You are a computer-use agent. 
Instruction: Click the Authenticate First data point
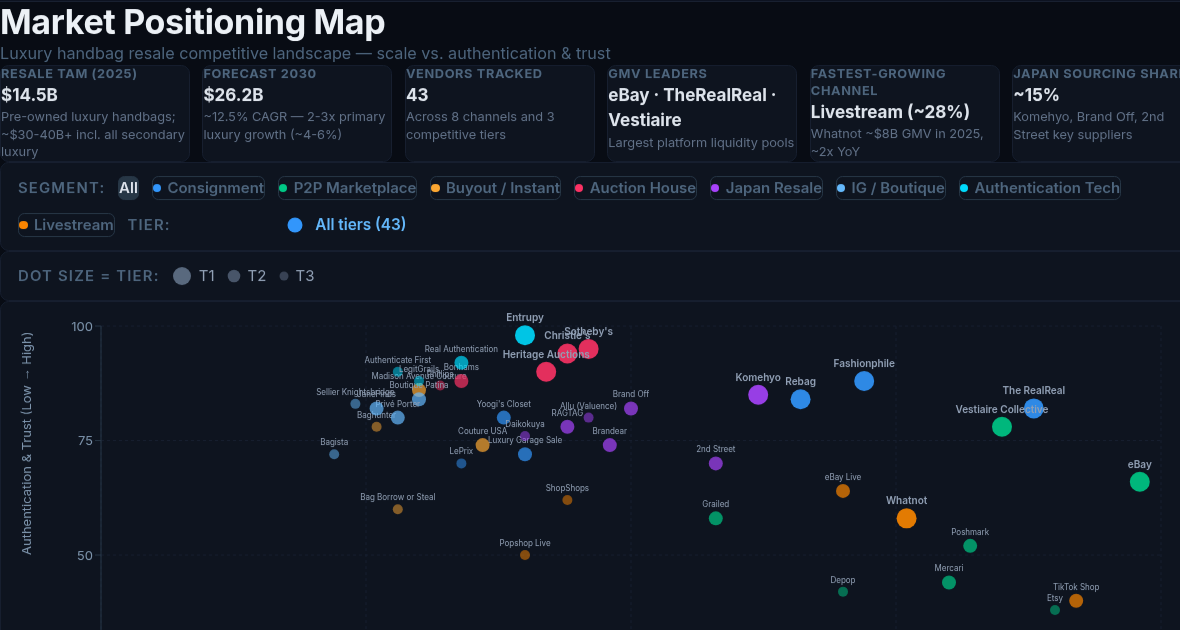[x=398, y=372]
